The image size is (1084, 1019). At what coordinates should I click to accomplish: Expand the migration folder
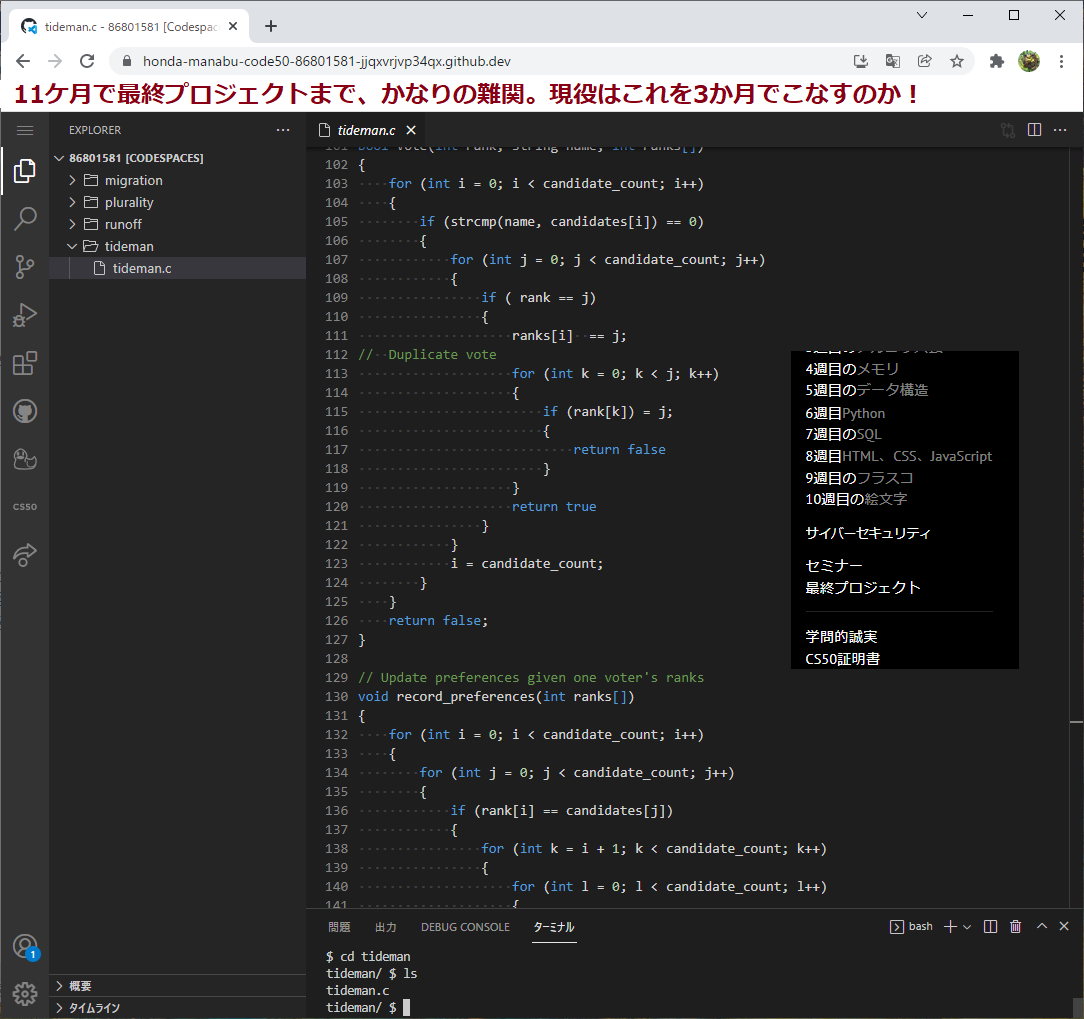click(x=133, y=180)
